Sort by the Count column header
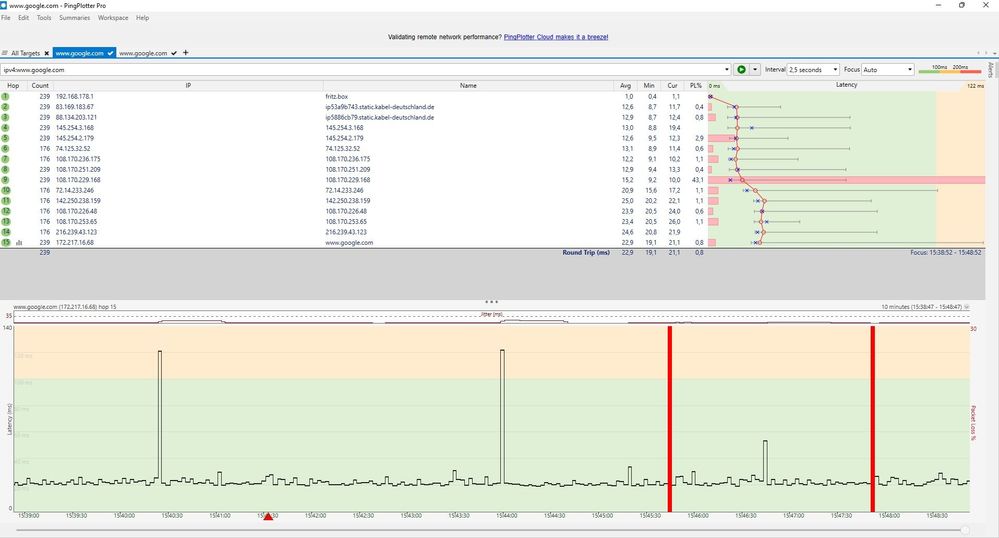Screen dimensions: 999x538 (40, 85)
